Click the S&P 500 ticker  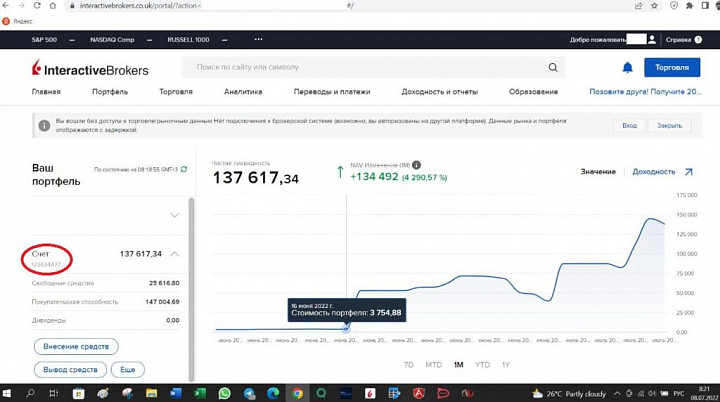coord(44,40)
